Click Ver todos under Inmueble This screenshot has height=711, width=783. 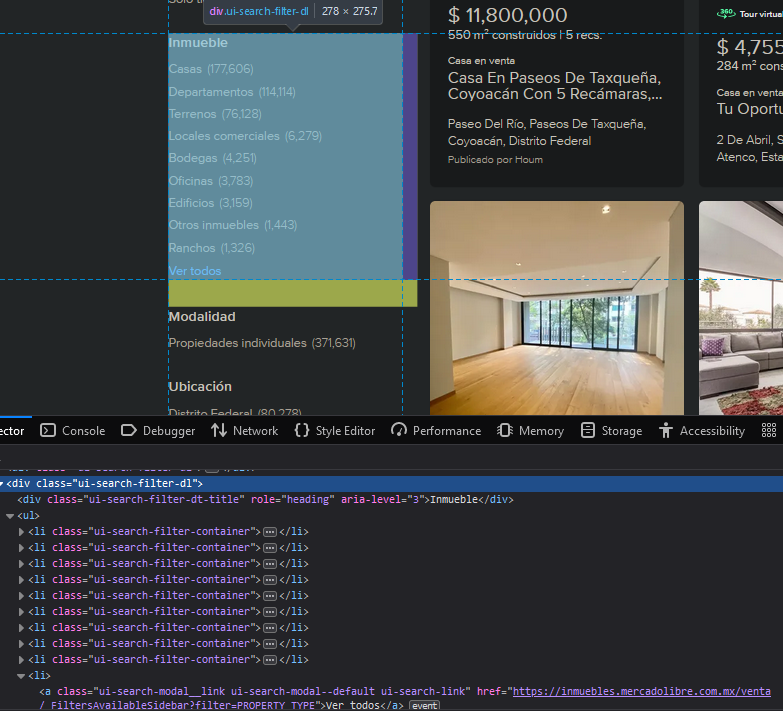click(195, 271)
